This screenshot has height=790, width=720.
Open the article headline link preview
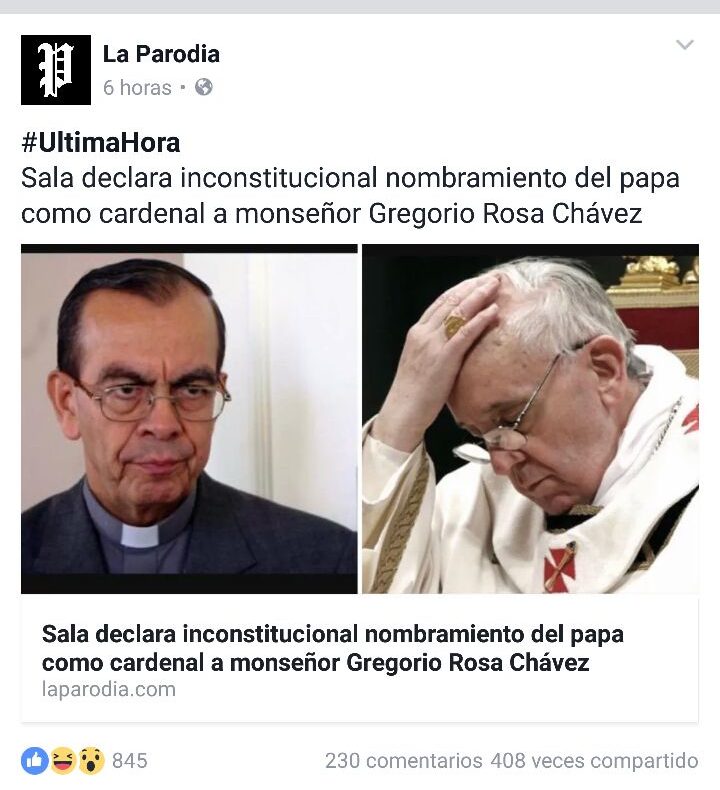[x=333, y=648]
